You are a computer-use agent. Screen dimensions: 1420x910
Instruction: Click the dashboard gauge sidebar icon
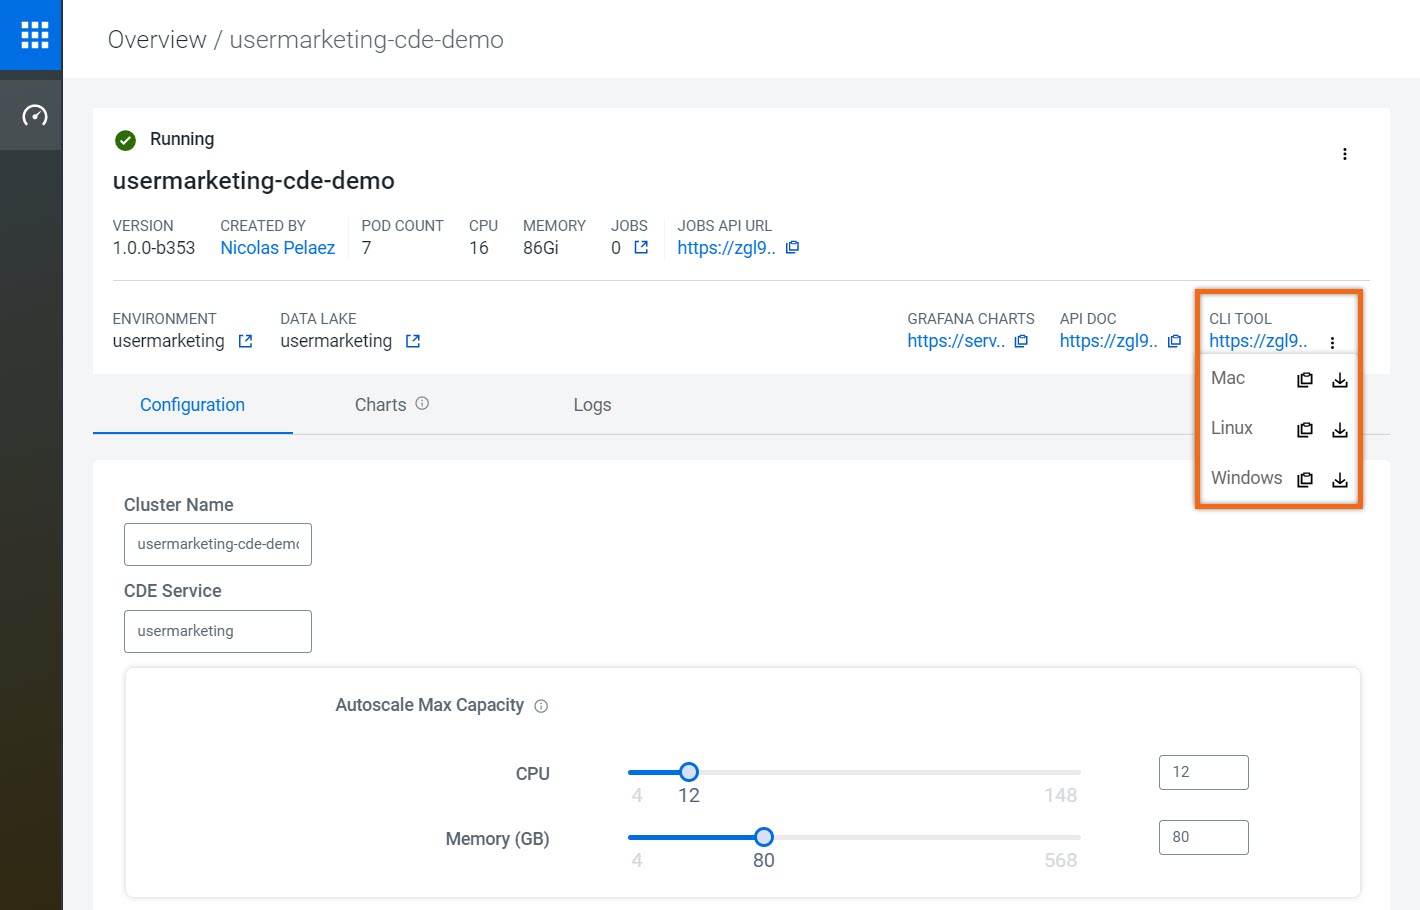click(x=34, y=116)
